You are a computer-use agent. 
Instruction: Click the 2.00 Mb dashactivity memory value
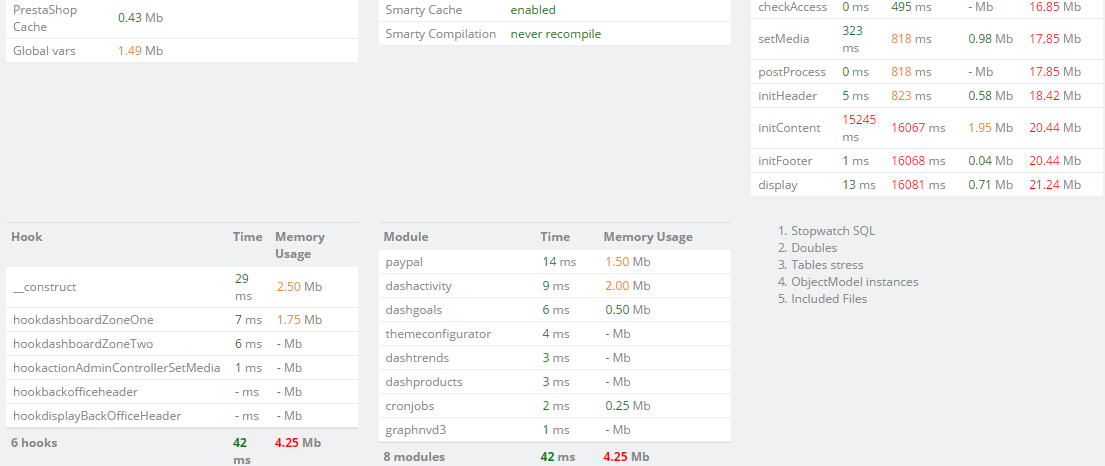coord(627,286)
